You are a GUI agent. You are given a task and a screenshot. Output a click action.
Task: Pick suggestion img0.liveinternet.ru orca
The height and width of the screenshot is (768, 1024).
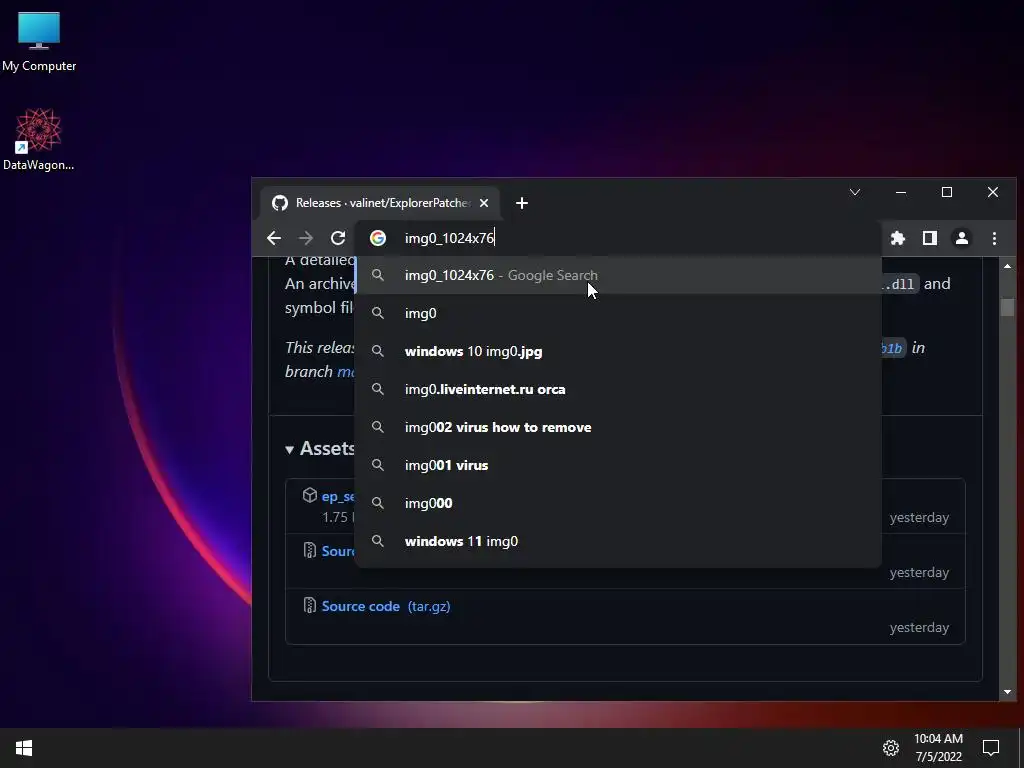pos(618,389)
